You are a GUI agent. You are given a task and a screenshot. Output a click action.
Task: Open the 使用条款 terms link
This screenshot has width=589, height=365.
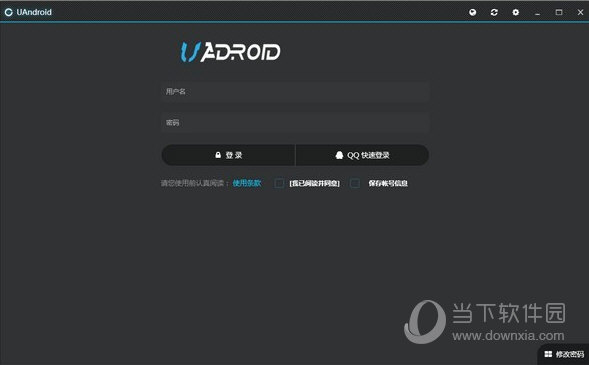point(247,183)
